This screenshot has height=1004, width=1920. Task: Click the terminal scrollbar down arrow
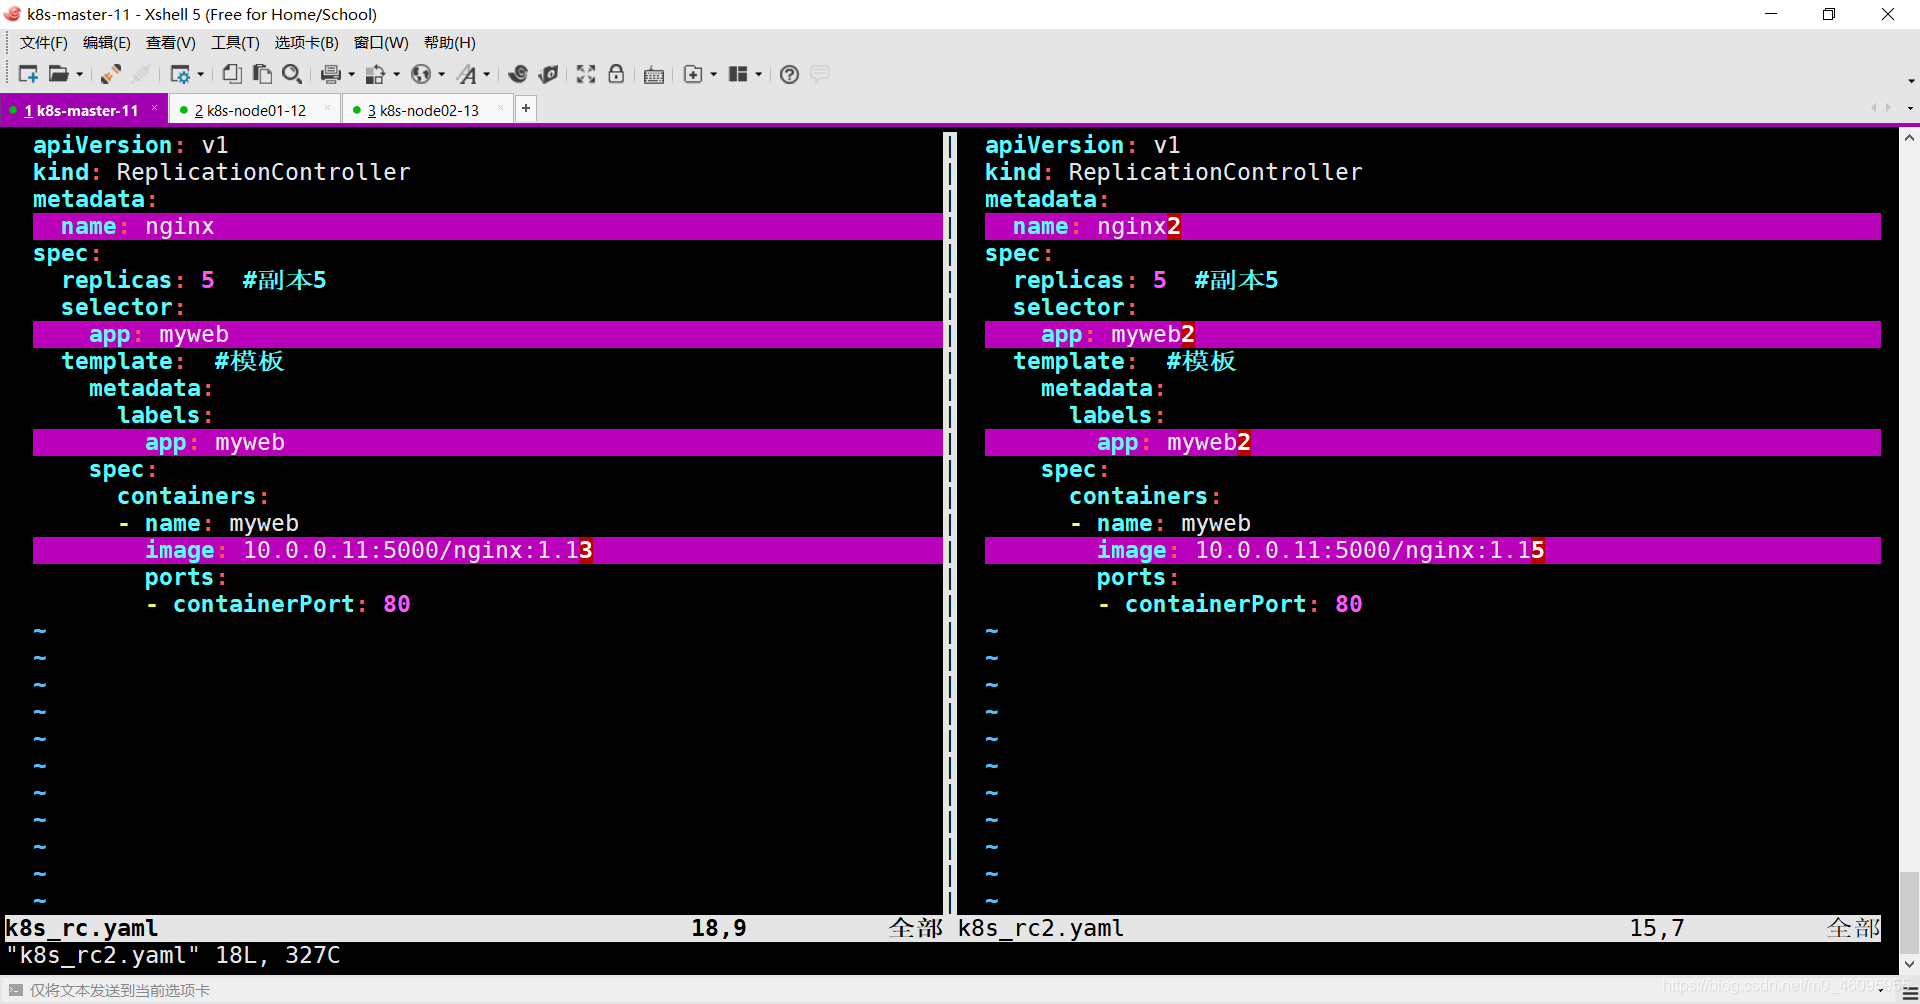click(1909, 965)
